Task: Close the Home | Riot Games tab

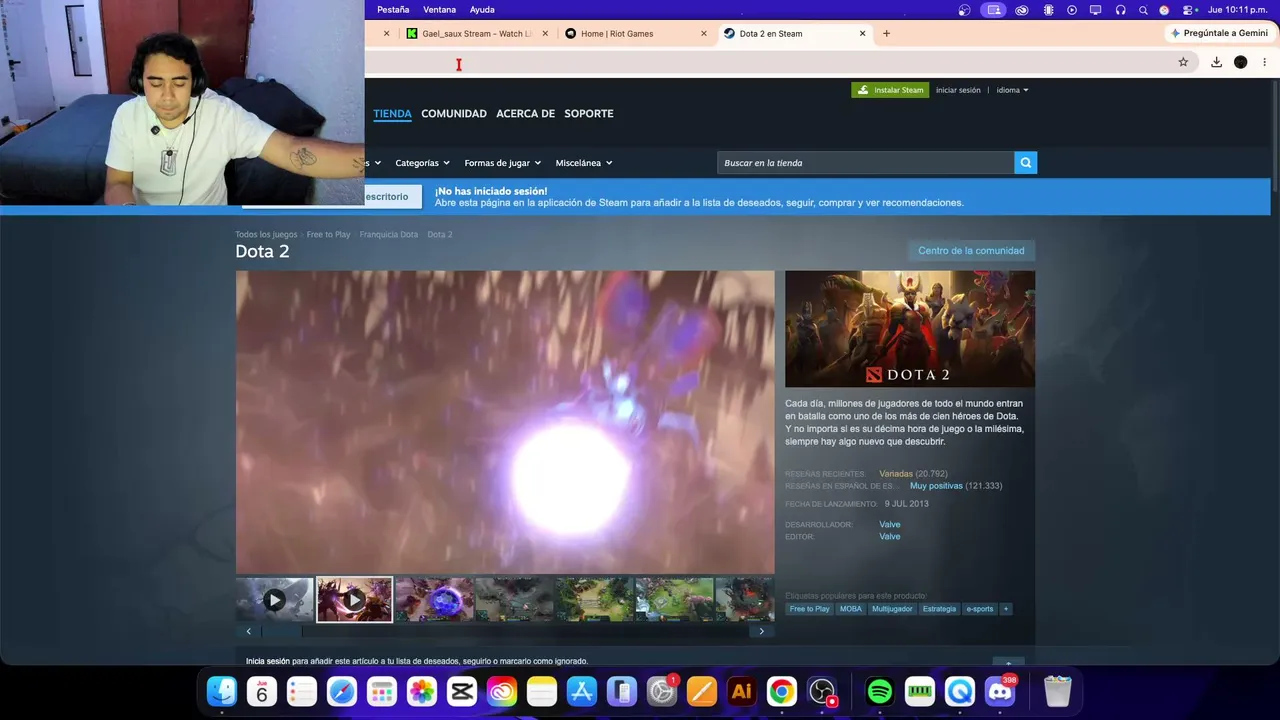Action: pyautogui.click(x=703, y=33)
